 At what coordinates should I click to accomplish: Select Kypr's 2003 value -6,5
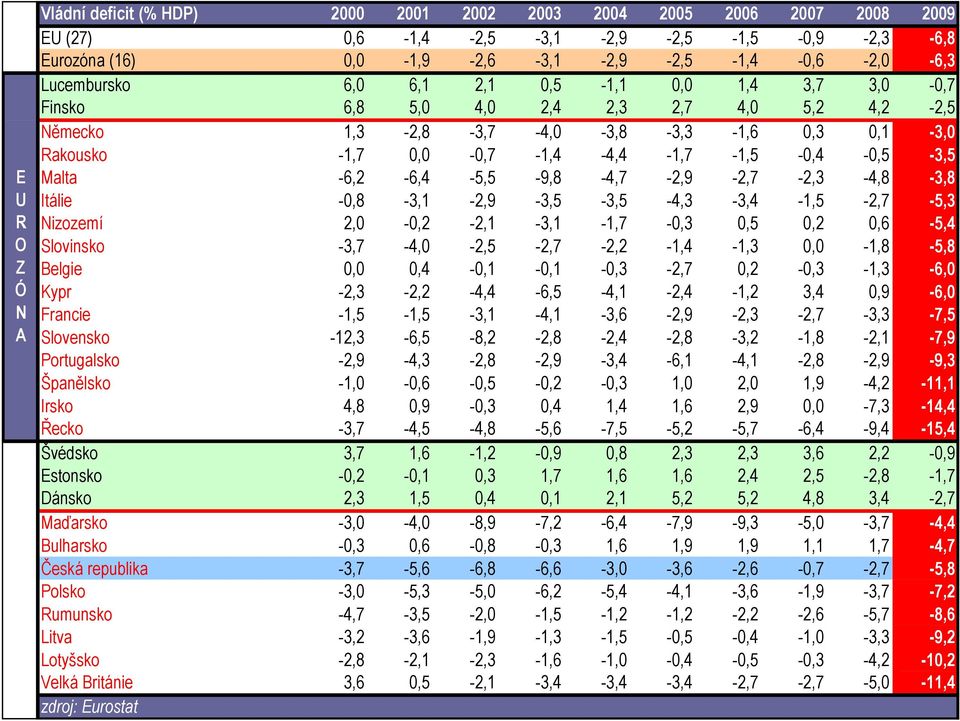point(548,292)
